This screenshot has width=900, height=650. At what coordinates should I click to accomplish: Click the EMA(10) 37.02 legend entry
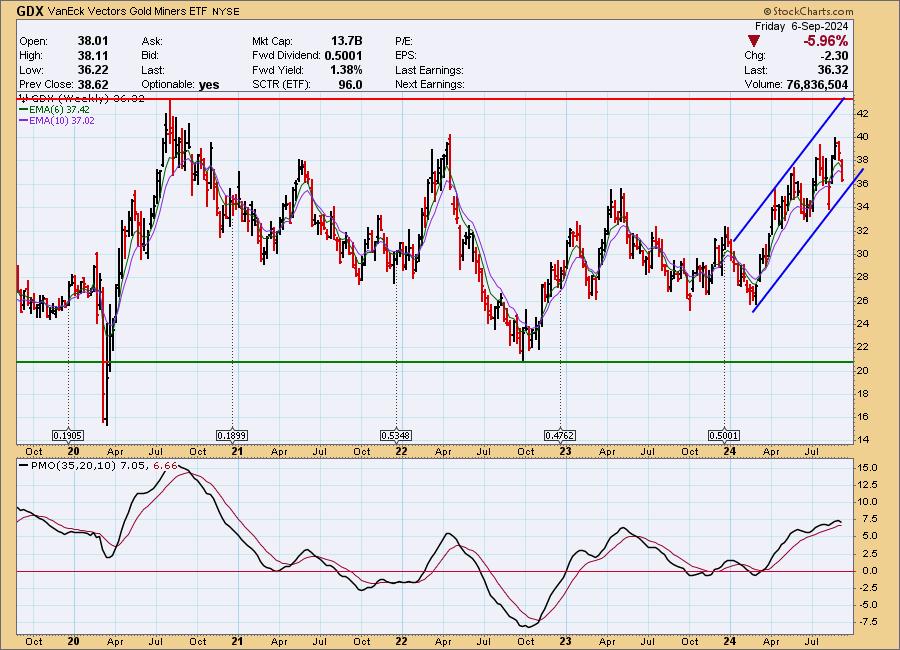pyautogui.click(x=57, y=121)
